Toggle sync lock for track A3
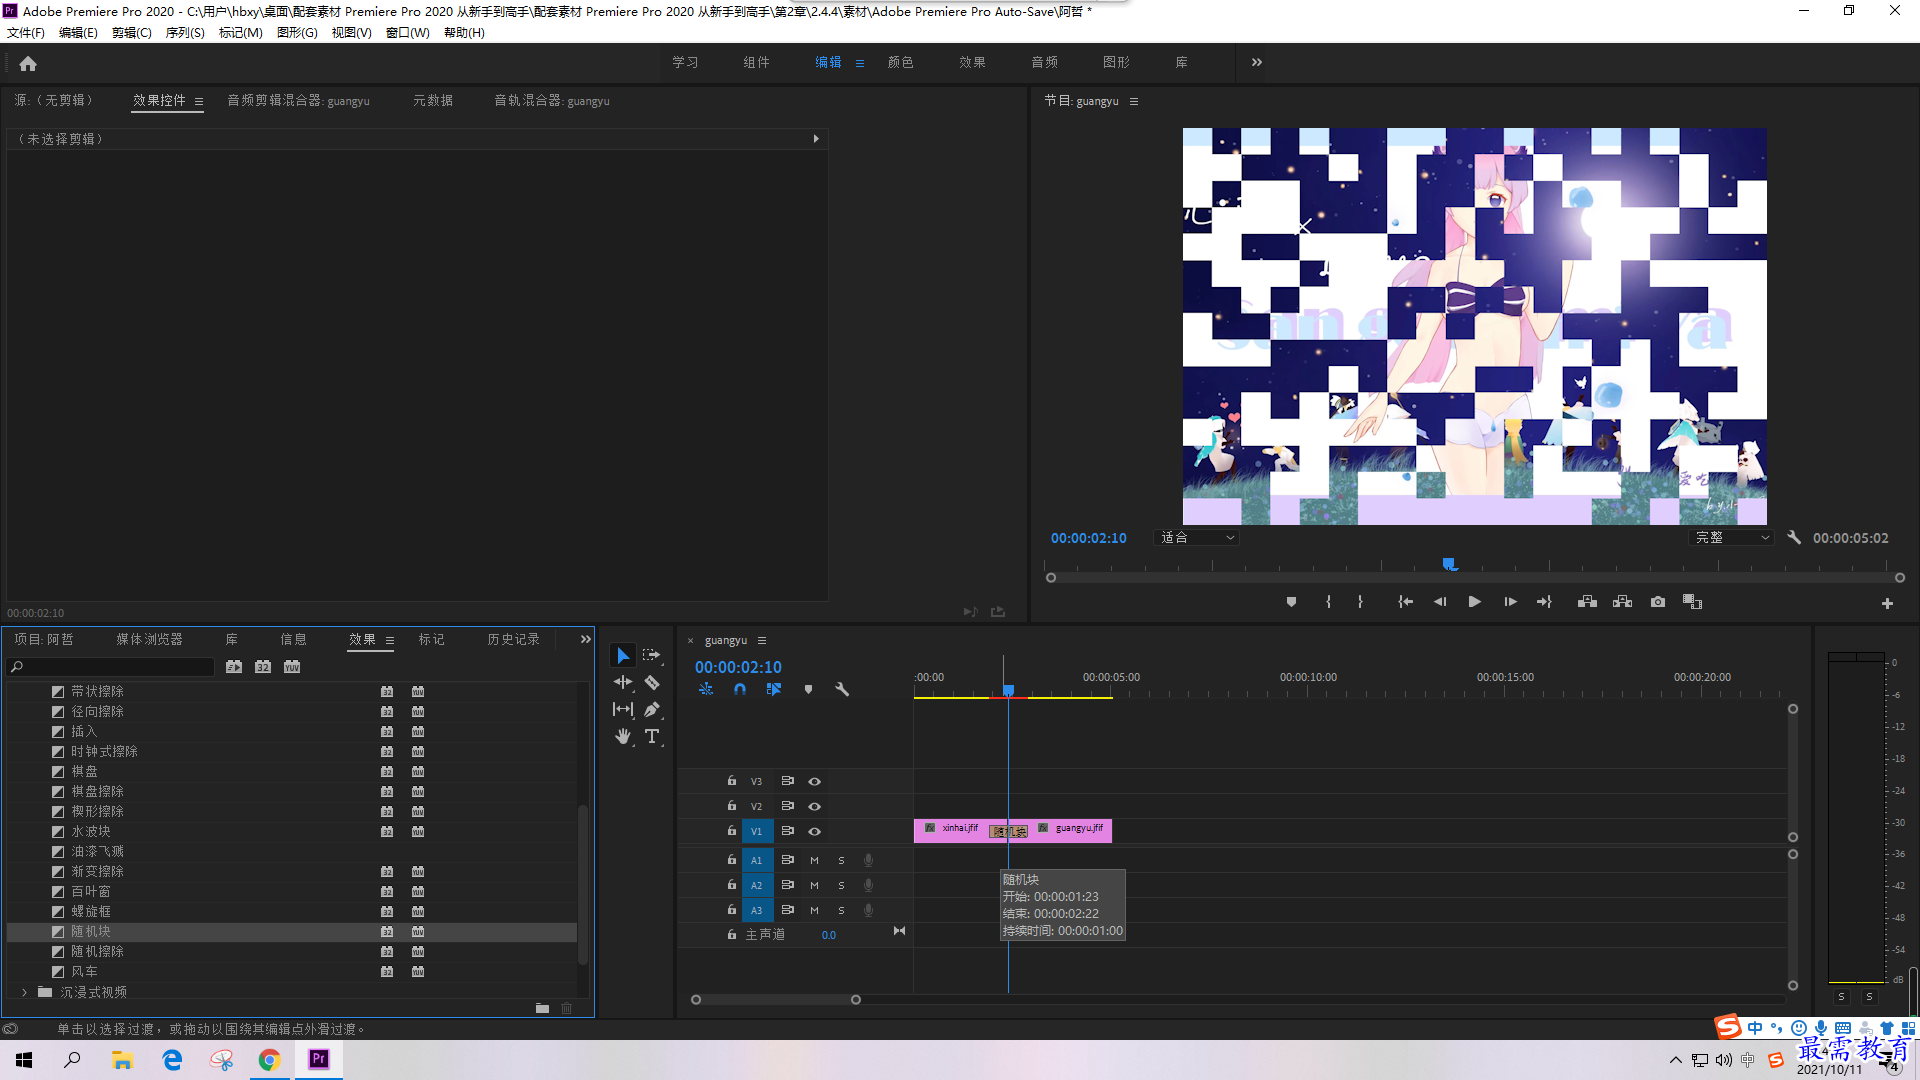 click(x=788, y=910)
